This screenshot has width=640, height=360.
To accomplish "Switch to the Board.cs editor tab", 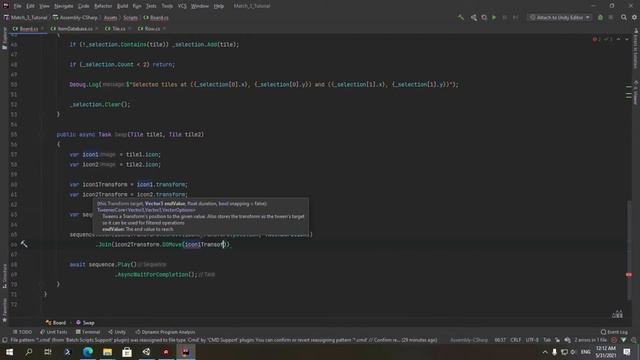I will (28, 29).
